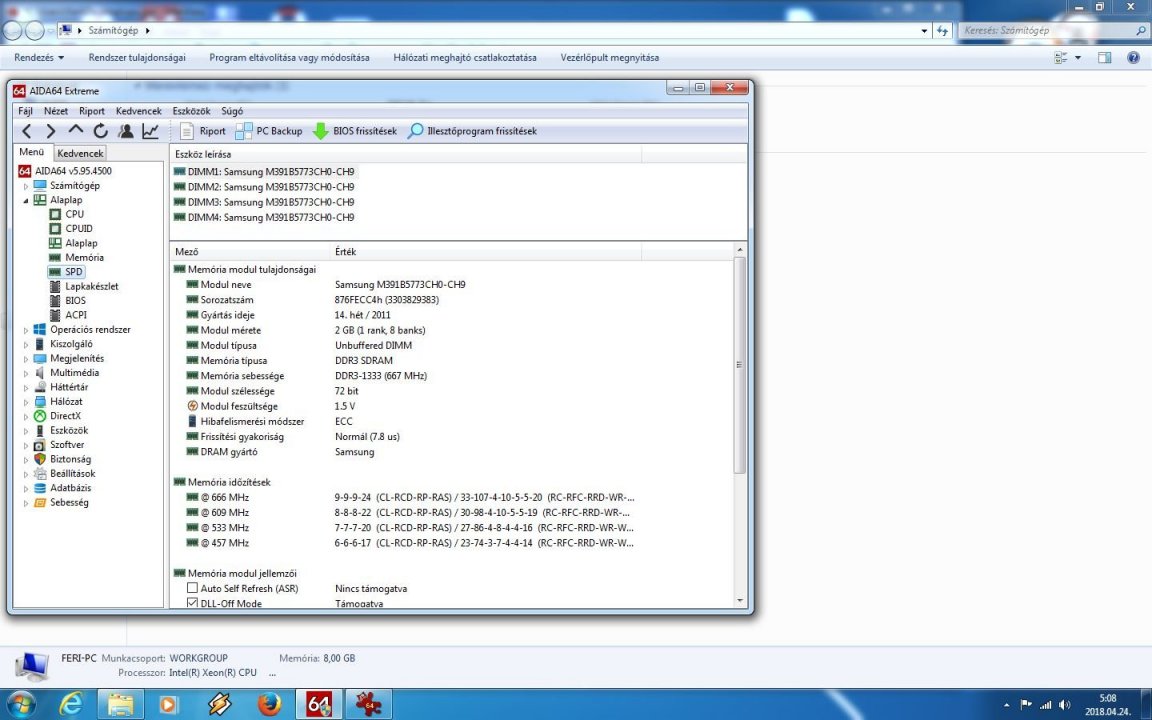
Task: Click the Eszköz leírása column header
Action: (406, 154)
